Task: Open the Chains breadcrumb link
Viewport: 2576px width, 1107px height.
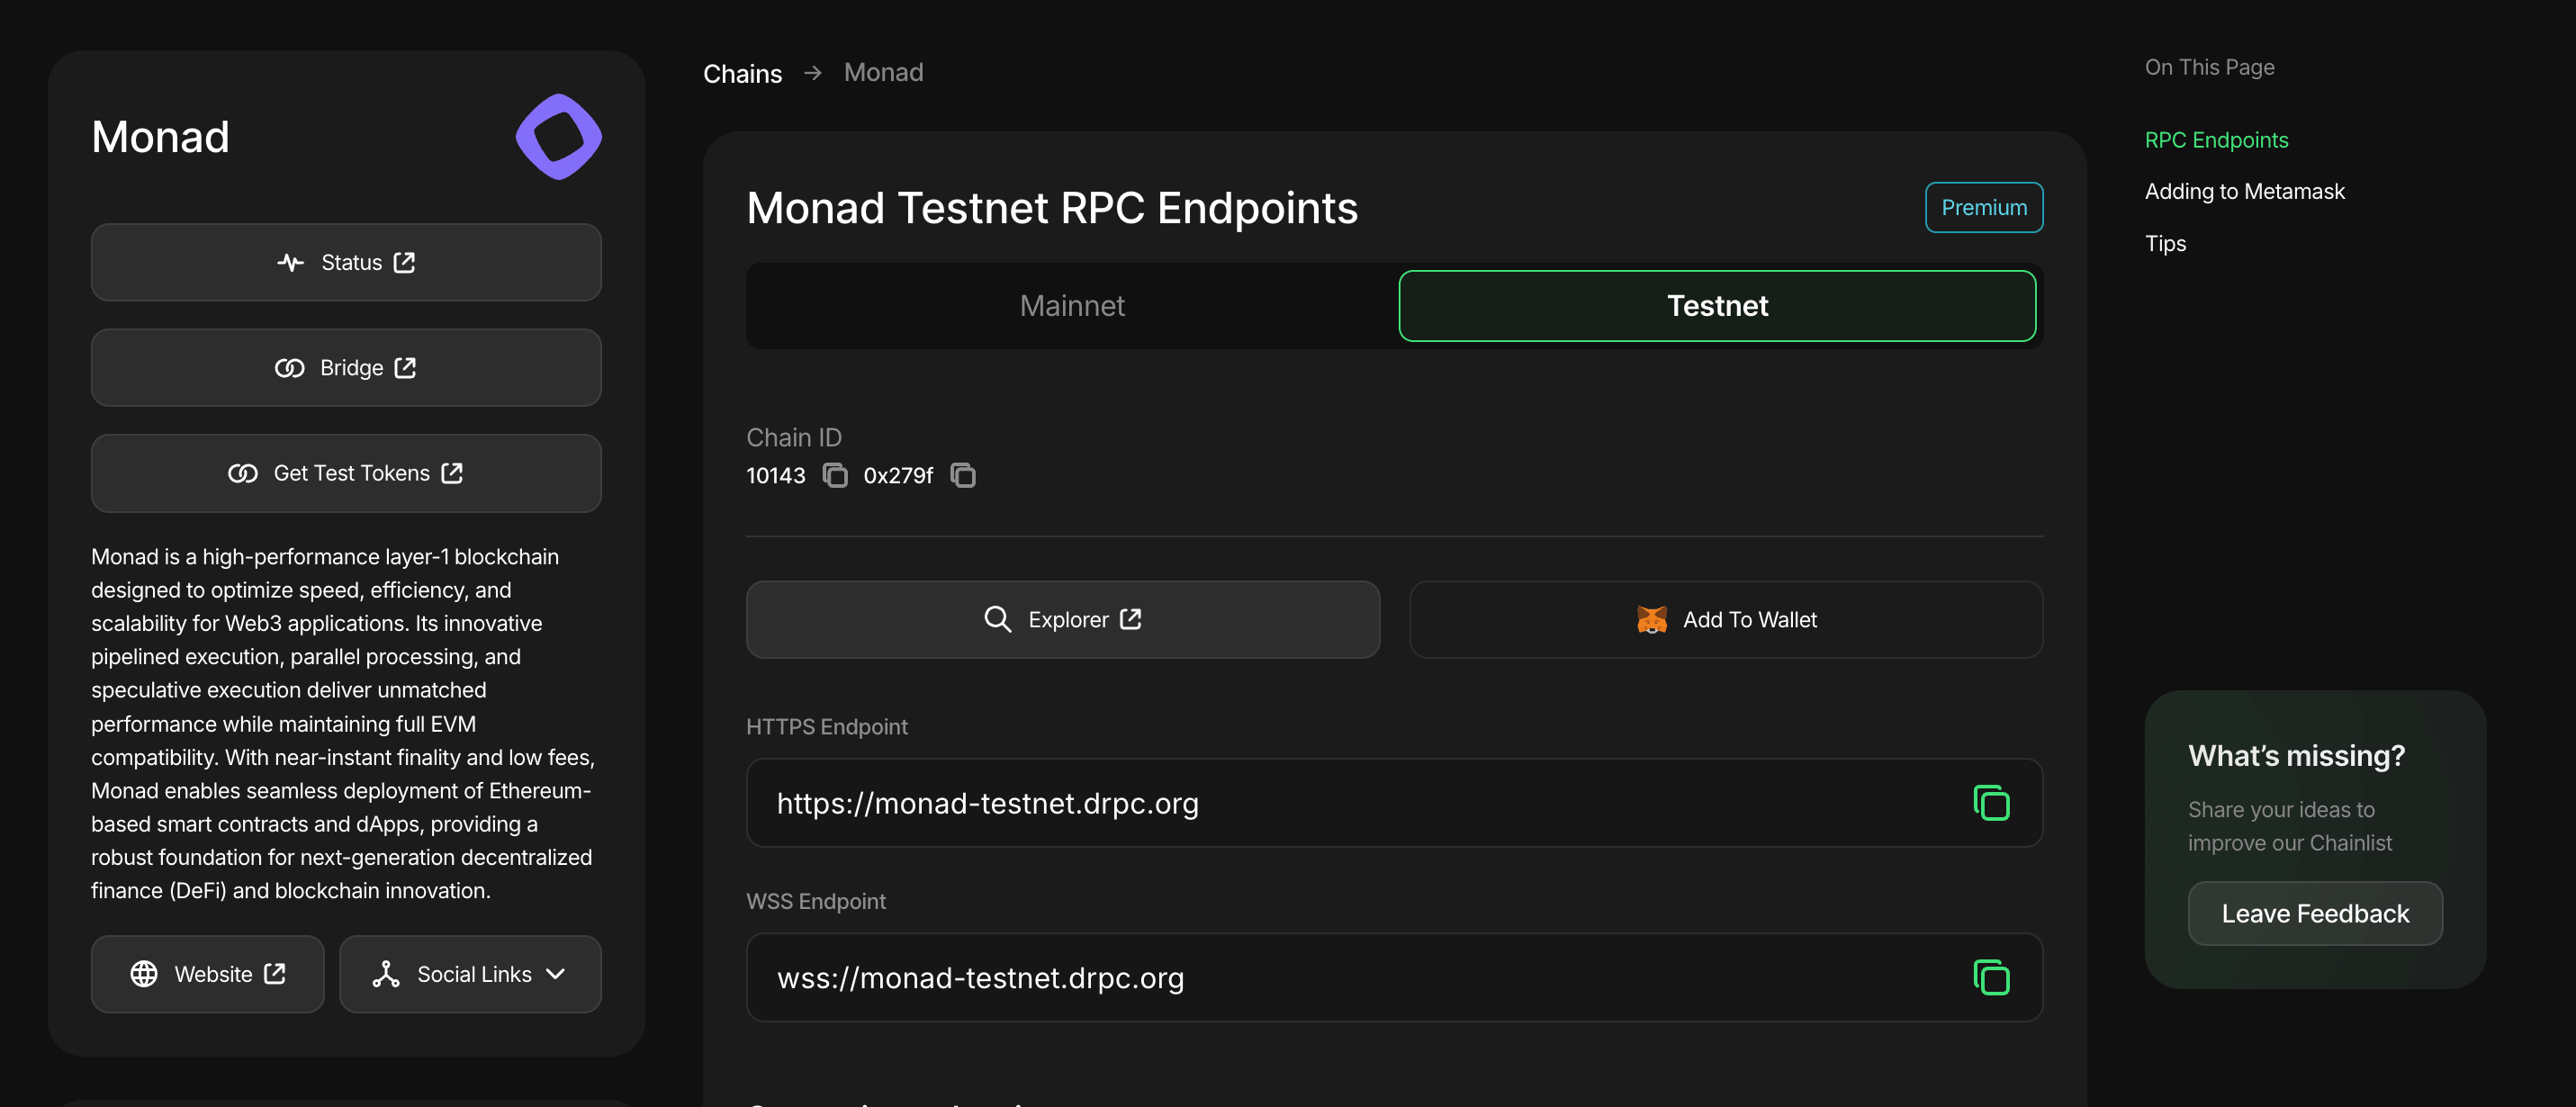Action: (x=742, y=72)
